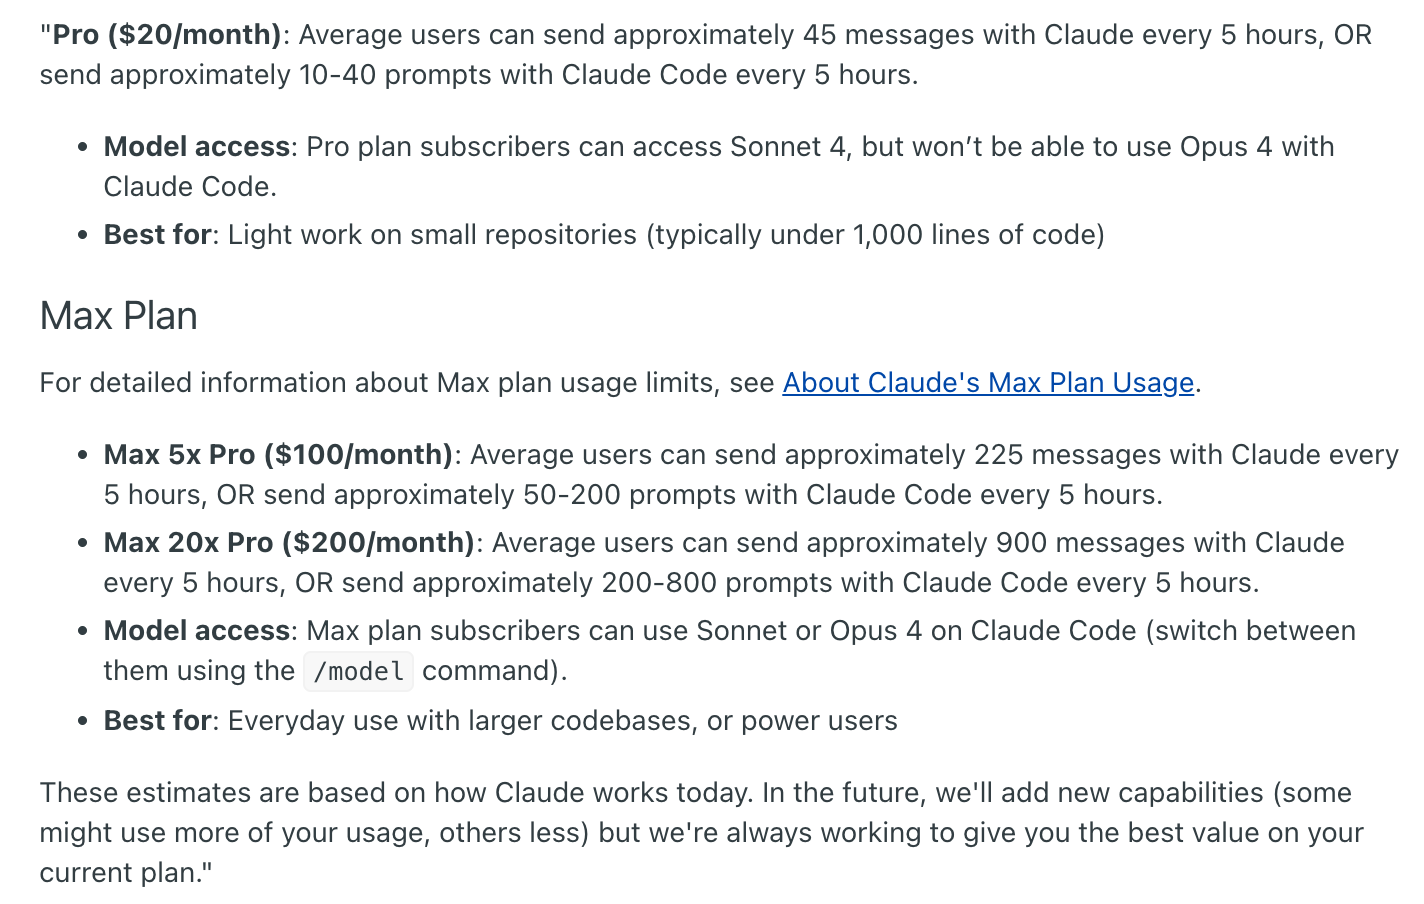Click the bold Max 20x Pro ($200/month) label
Image resolution: width=1424 pixels, height=904 pixels.
pyautogui.click(x=290, y=543)
